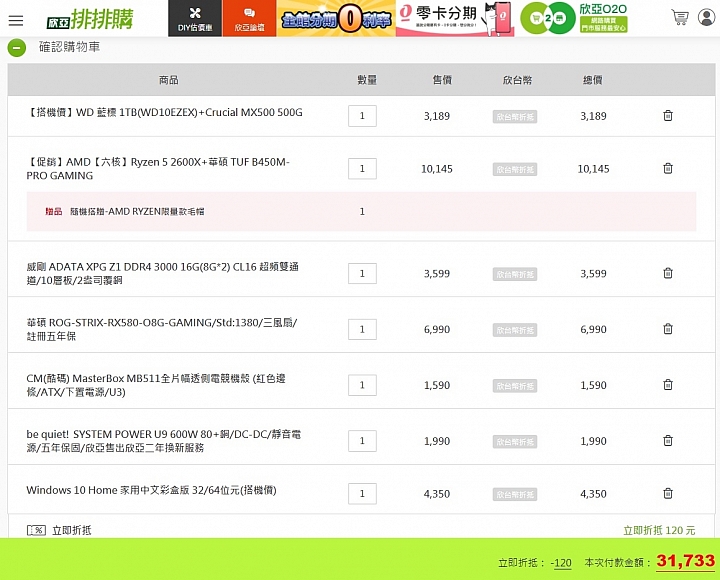The height and width of the screenshot is (580, 720).
Task: Open 威剛 ADATA XPG Z1 DDR4 product
Action: pyautogui.click(x=163, y=273)
